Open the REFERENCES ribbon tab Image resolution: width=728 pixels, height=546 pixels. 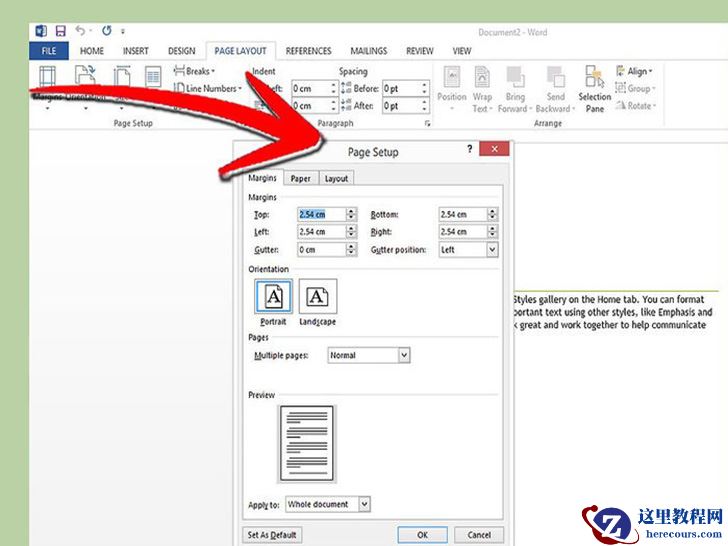(308, 51)
